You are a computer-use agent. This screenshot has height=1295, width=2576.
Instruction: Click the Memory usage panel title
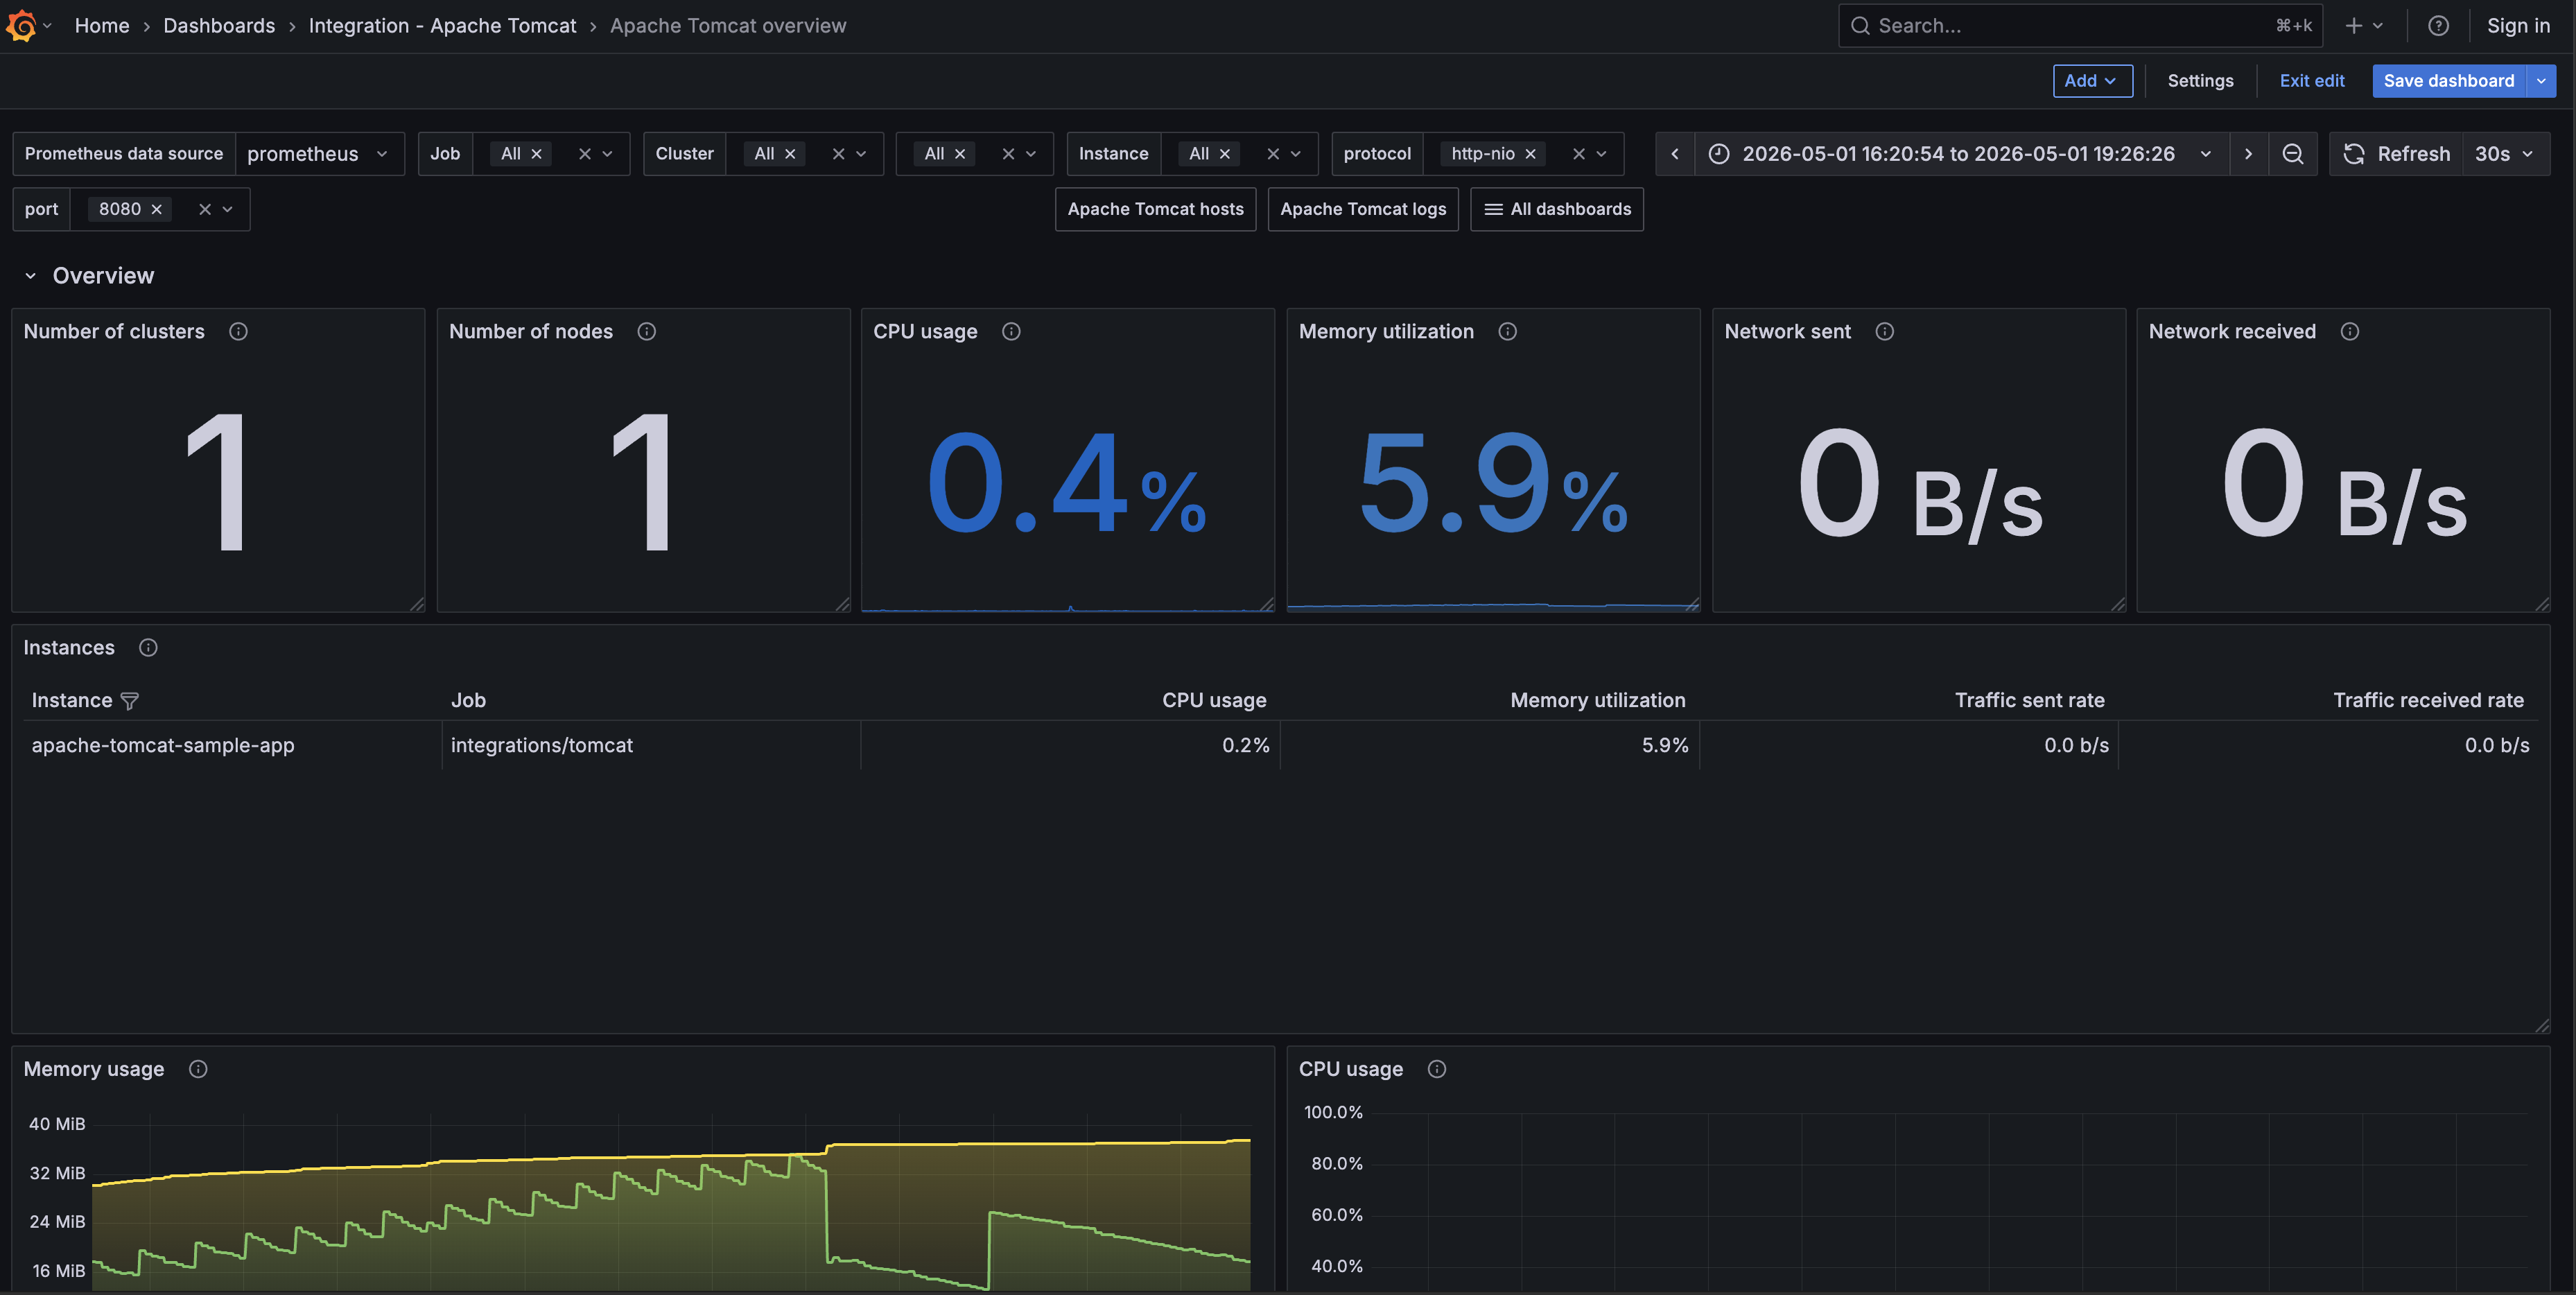pyautogui.click(x=94, y=1069)
